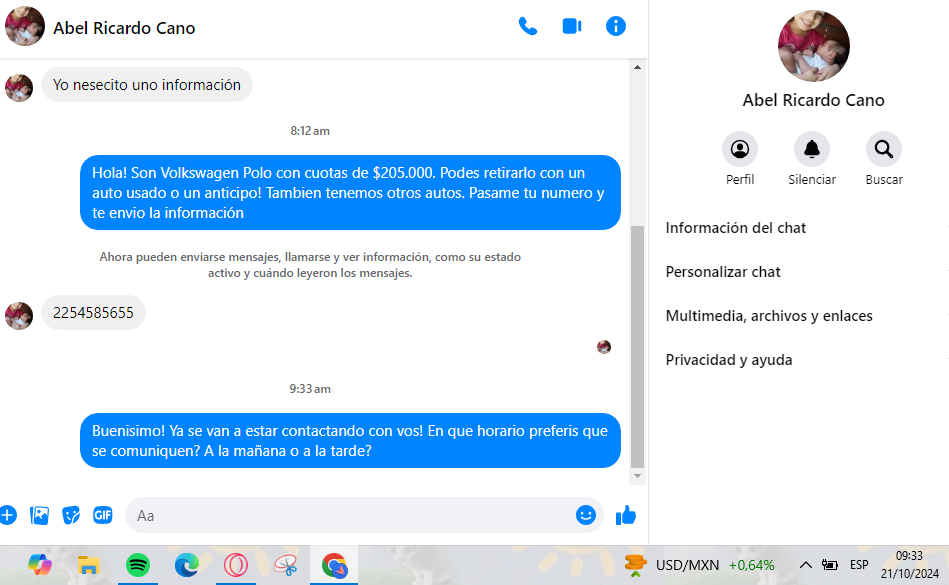Open the emoji picker in message box
This screenshot has height=585, width=949.
(586, 515)
